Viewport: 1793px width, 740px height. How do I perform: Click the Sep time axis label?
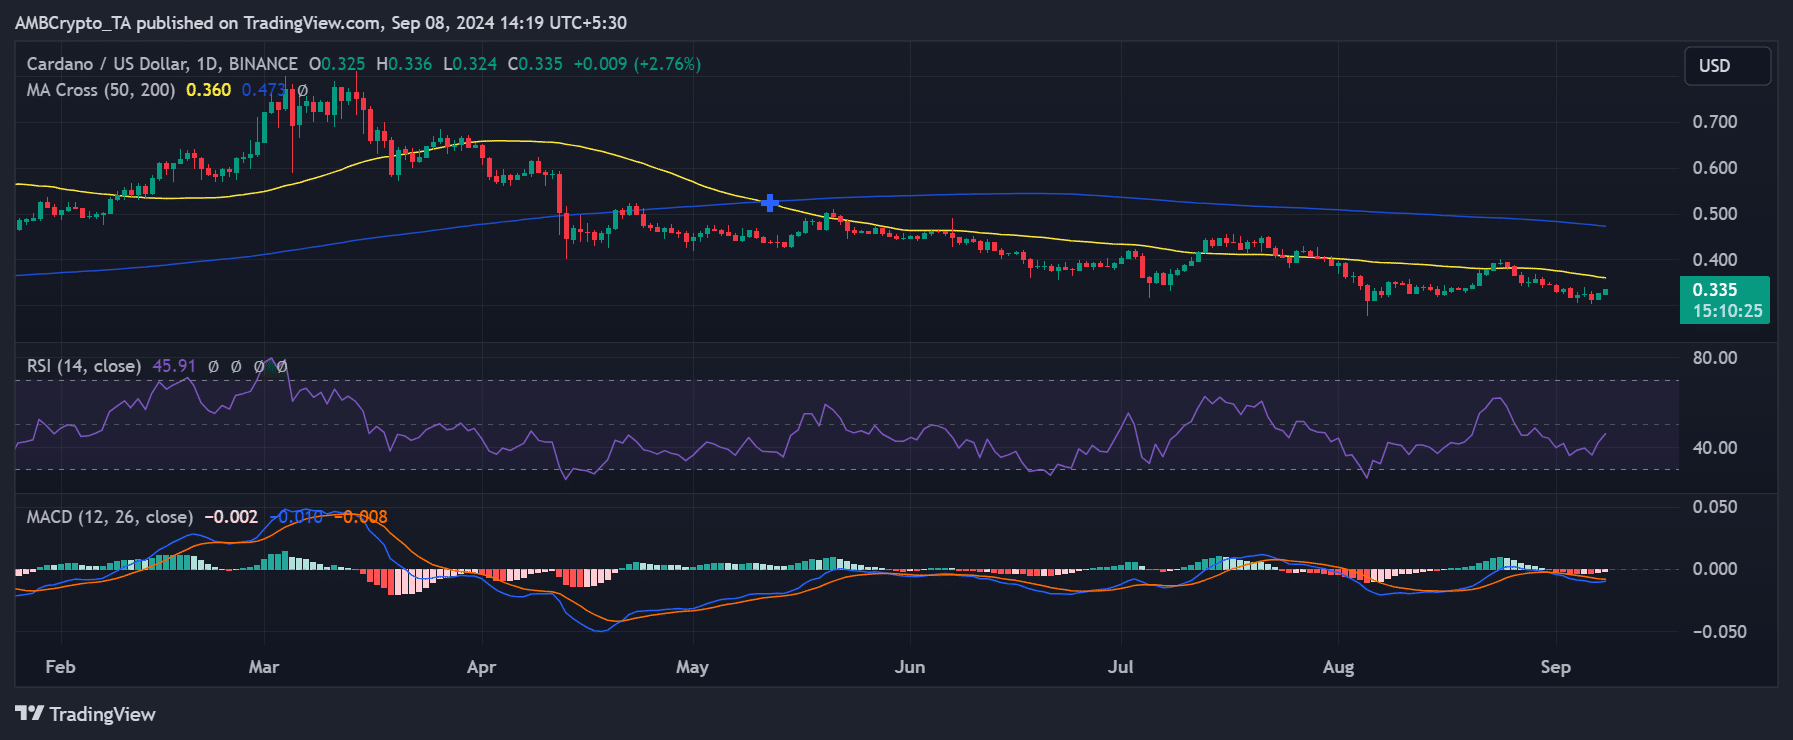(1556, 667)
